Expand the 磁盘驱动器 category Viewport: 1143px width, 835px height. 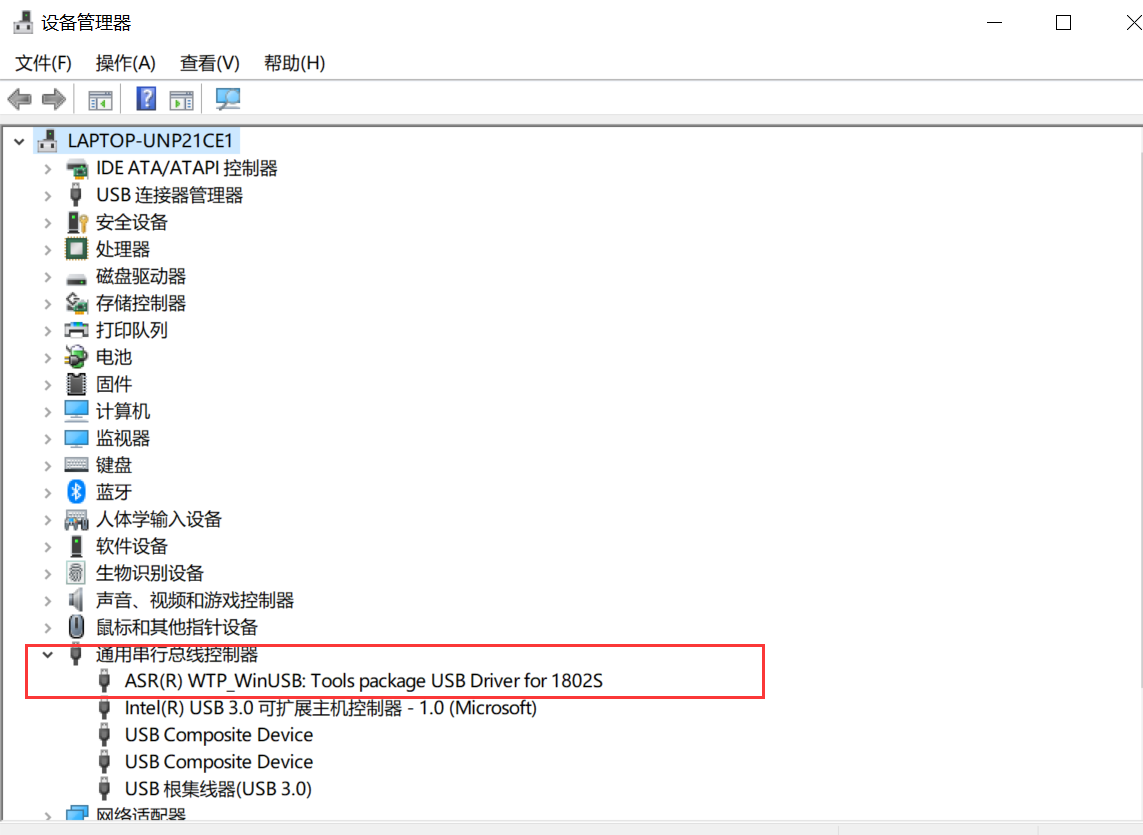click(47, 276)
